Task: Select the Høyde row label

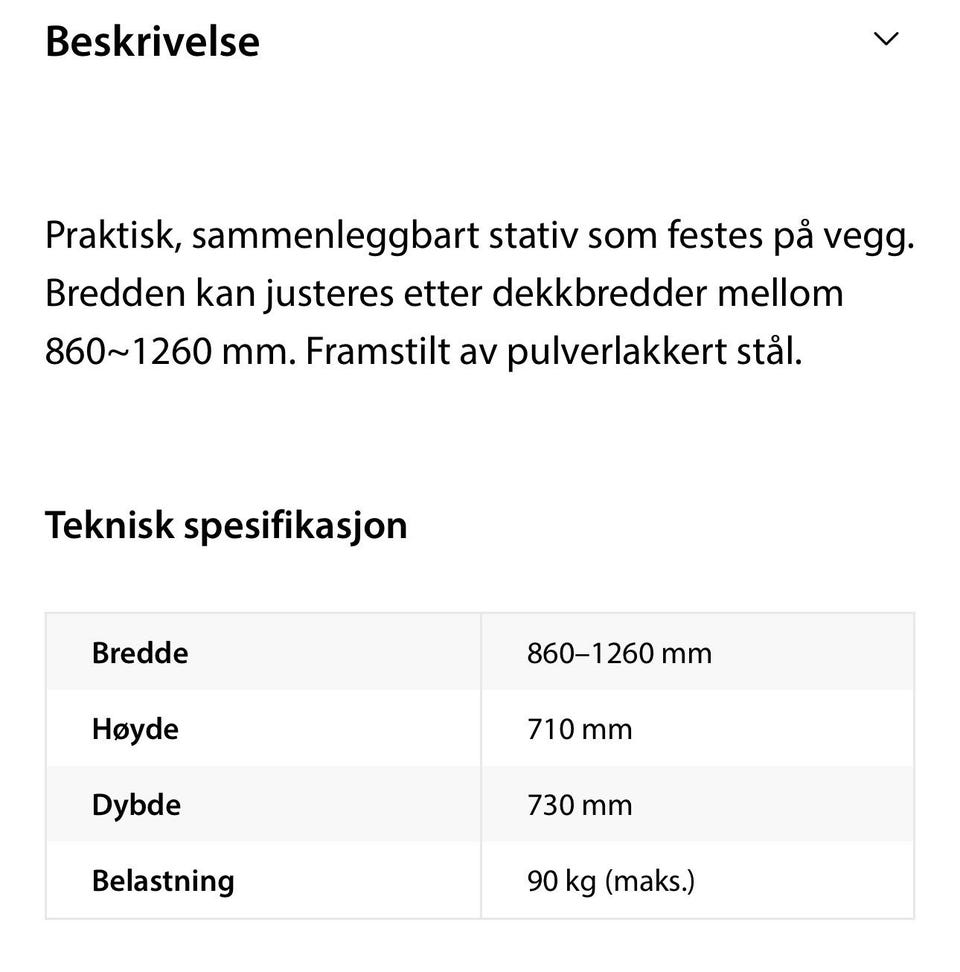Action: (x=135, y=729)
